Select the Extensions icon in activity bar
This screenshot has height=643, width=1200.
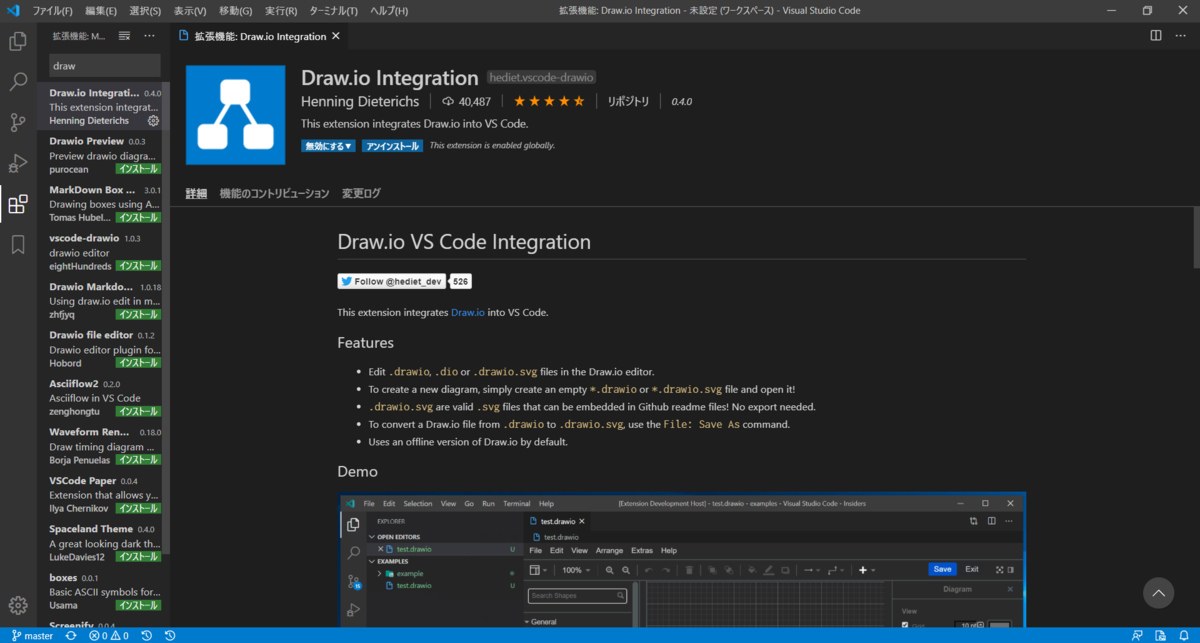pos(17,204)
